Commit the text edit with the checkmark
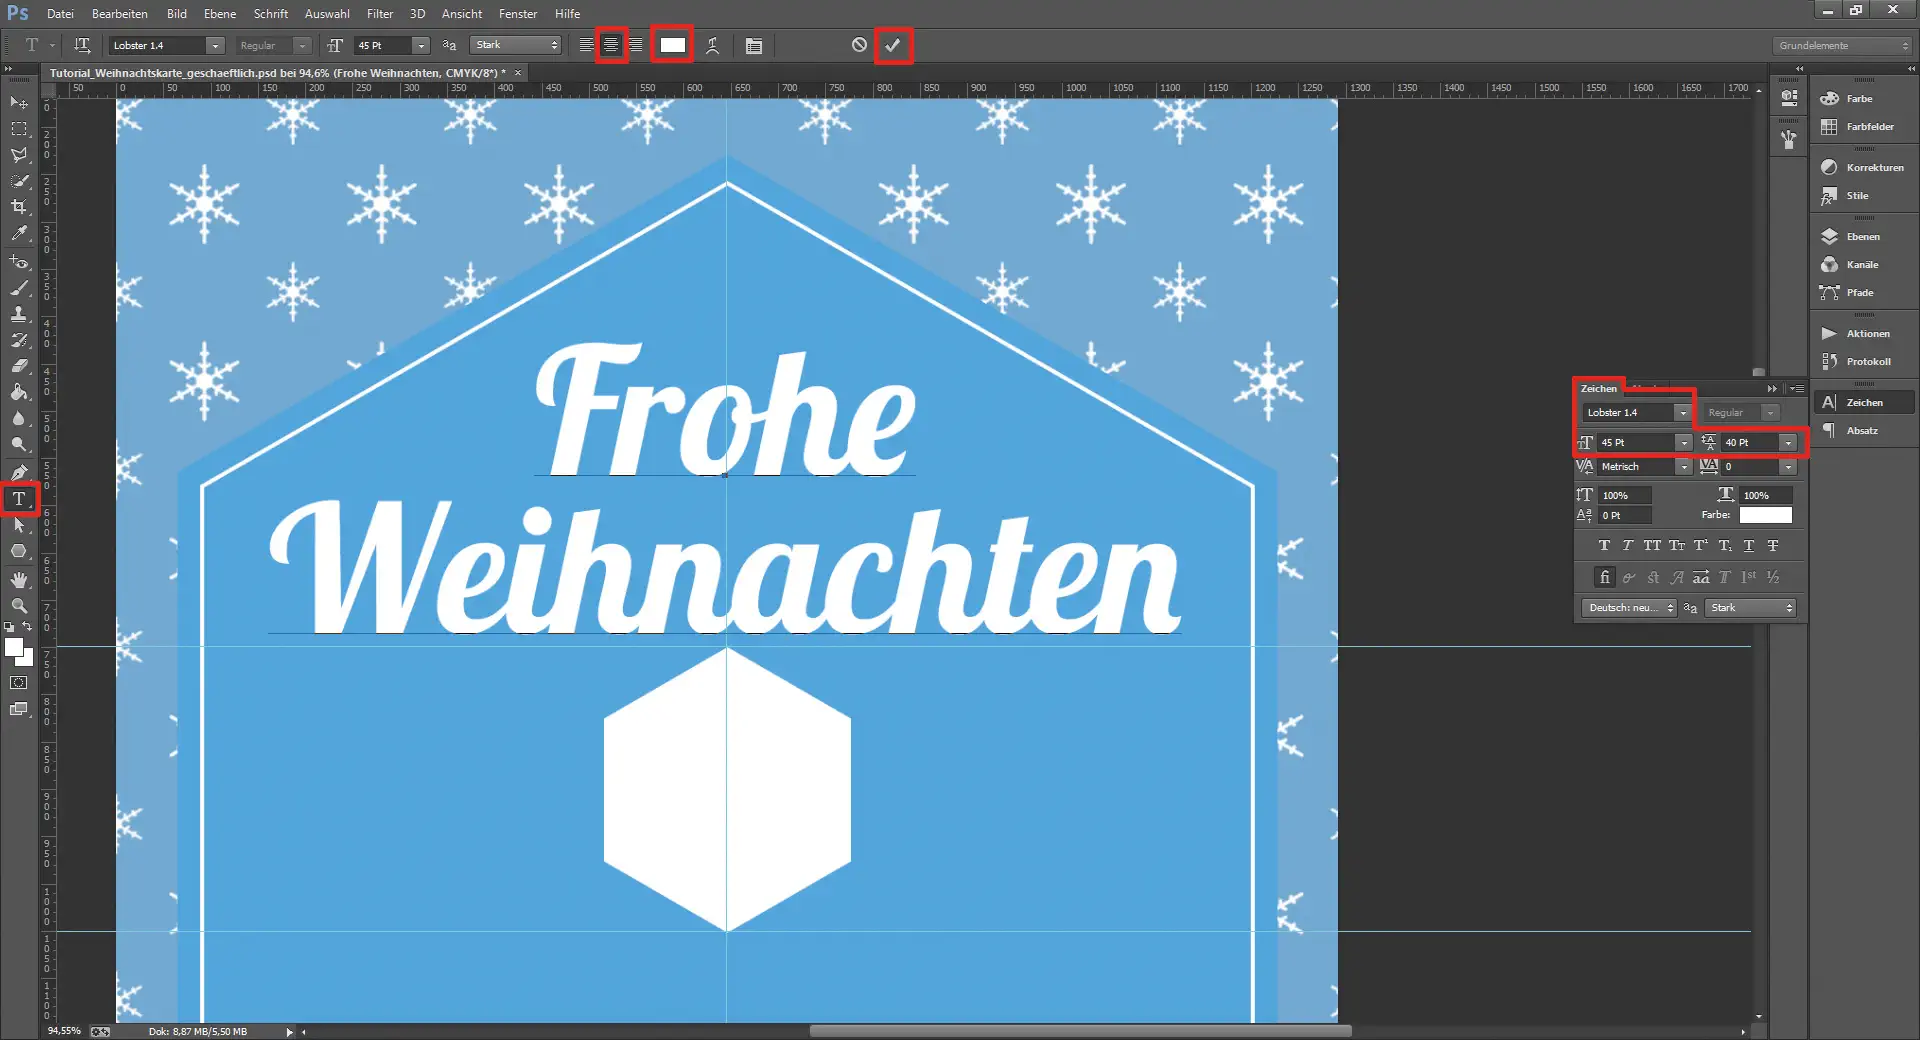The width and height of the screenshot is (1920, 1040). coord(893,45)
